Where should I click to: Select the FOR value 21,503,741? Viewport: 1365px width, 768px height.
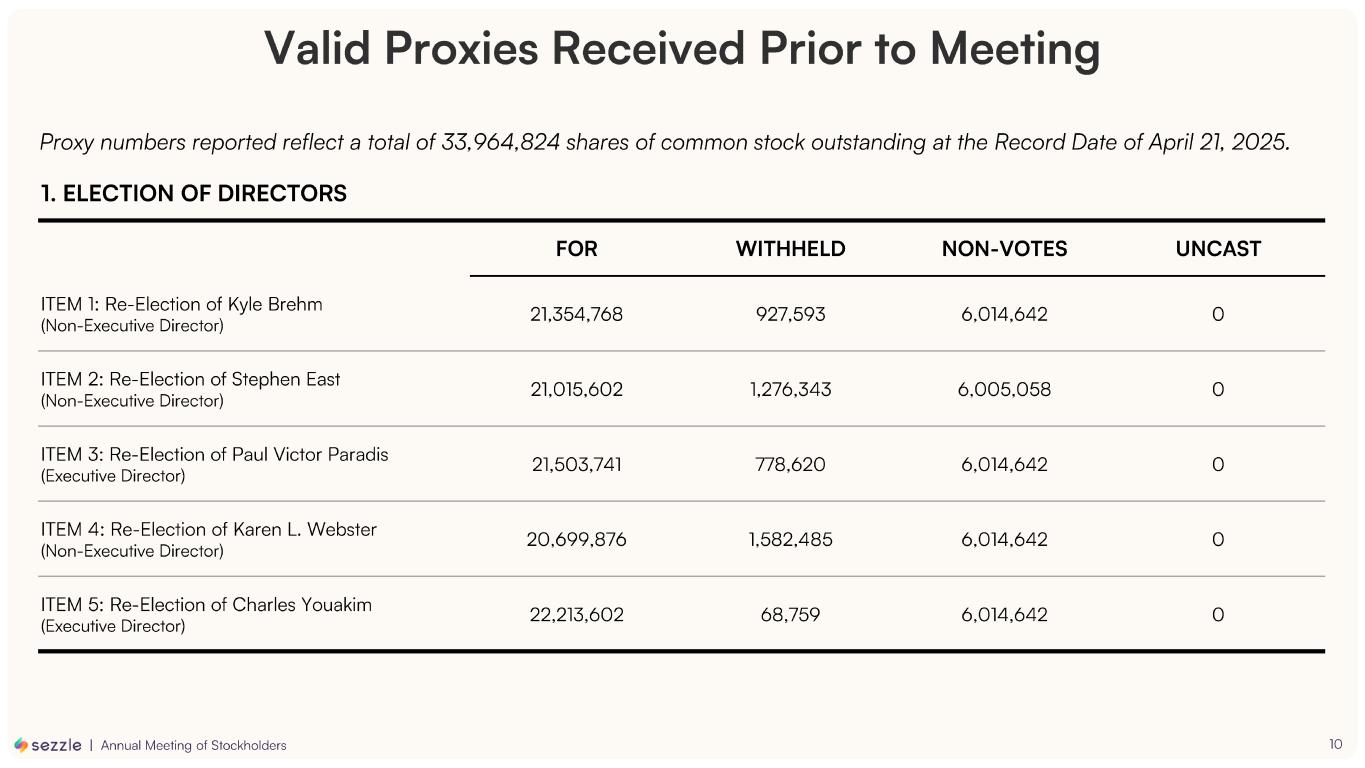576,464
